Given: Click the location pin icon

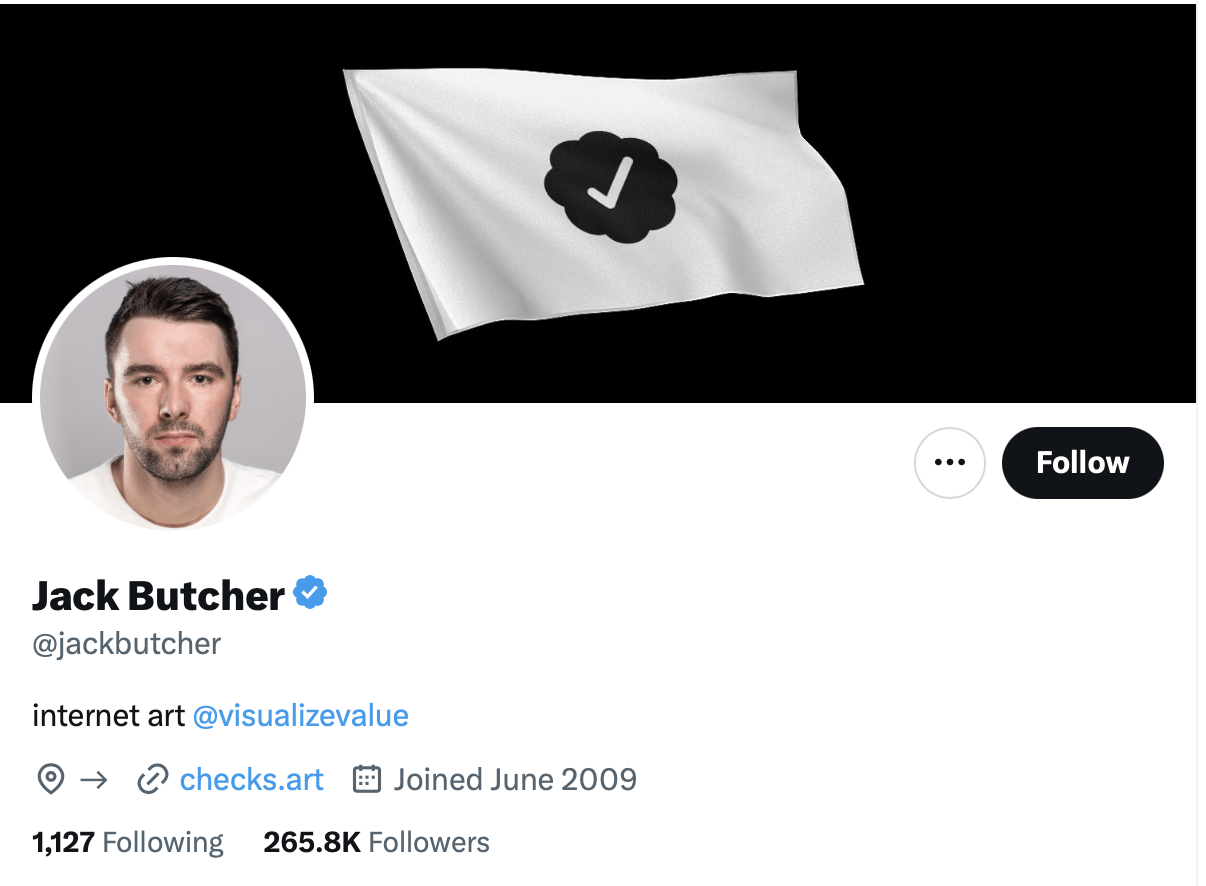Looking at the screenshot, I should [x=50, y=779].
